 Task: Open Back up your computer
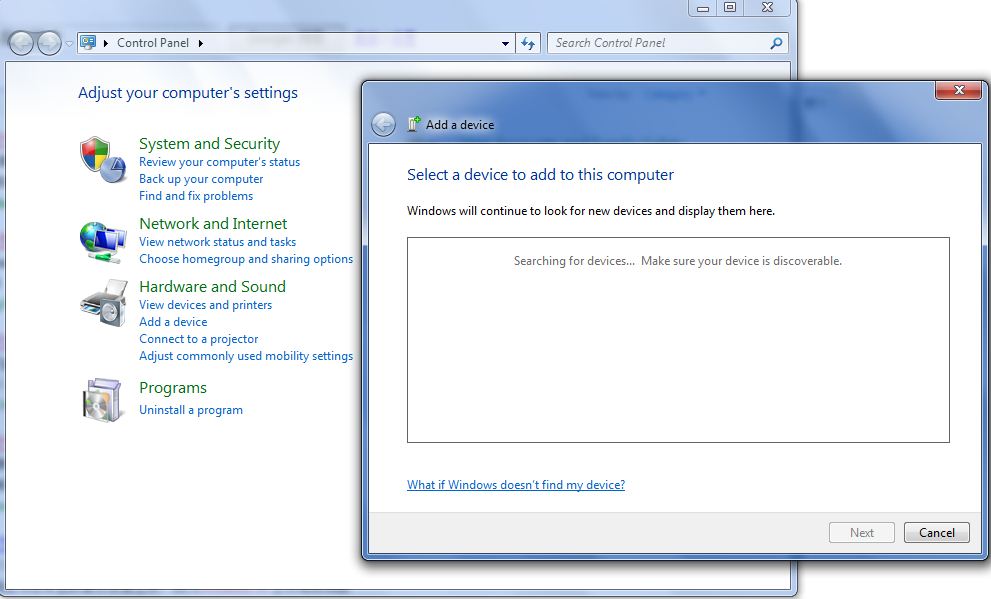click(201, 179)
